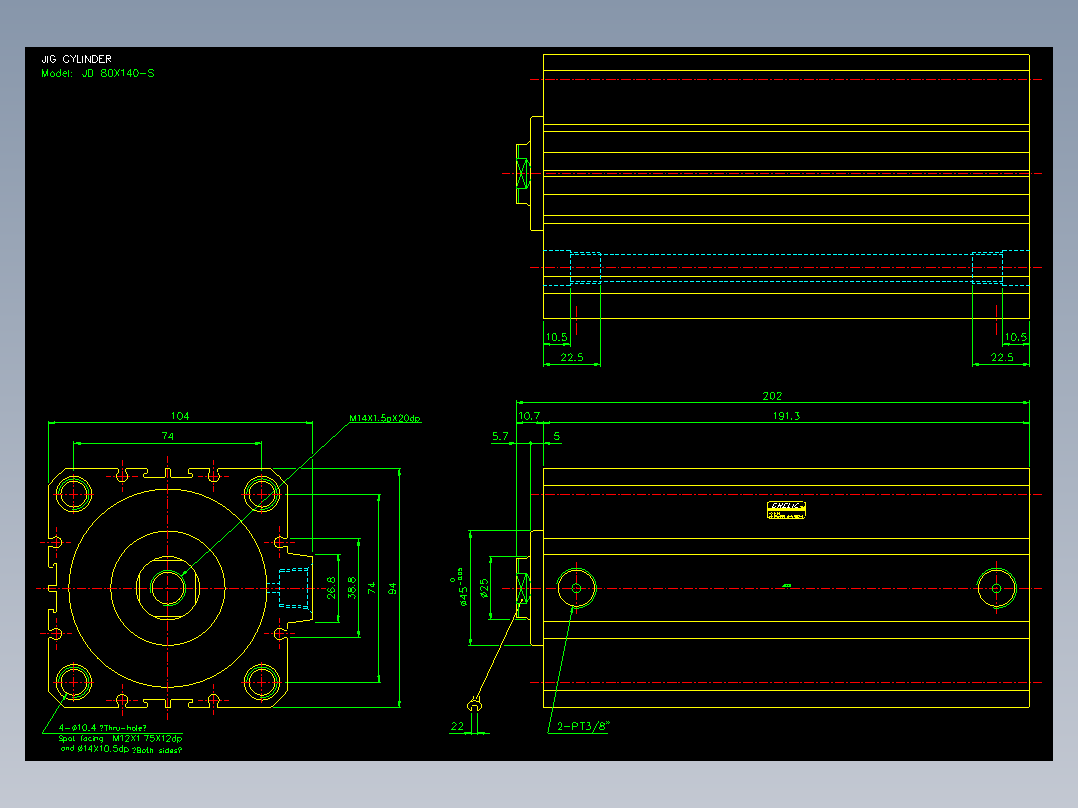Image resolution: width=1078 pixels, height=808 pixels.
Task: Select the "M14X1.5pX20dp" thread callout
Action: click(x=385, y=418)
